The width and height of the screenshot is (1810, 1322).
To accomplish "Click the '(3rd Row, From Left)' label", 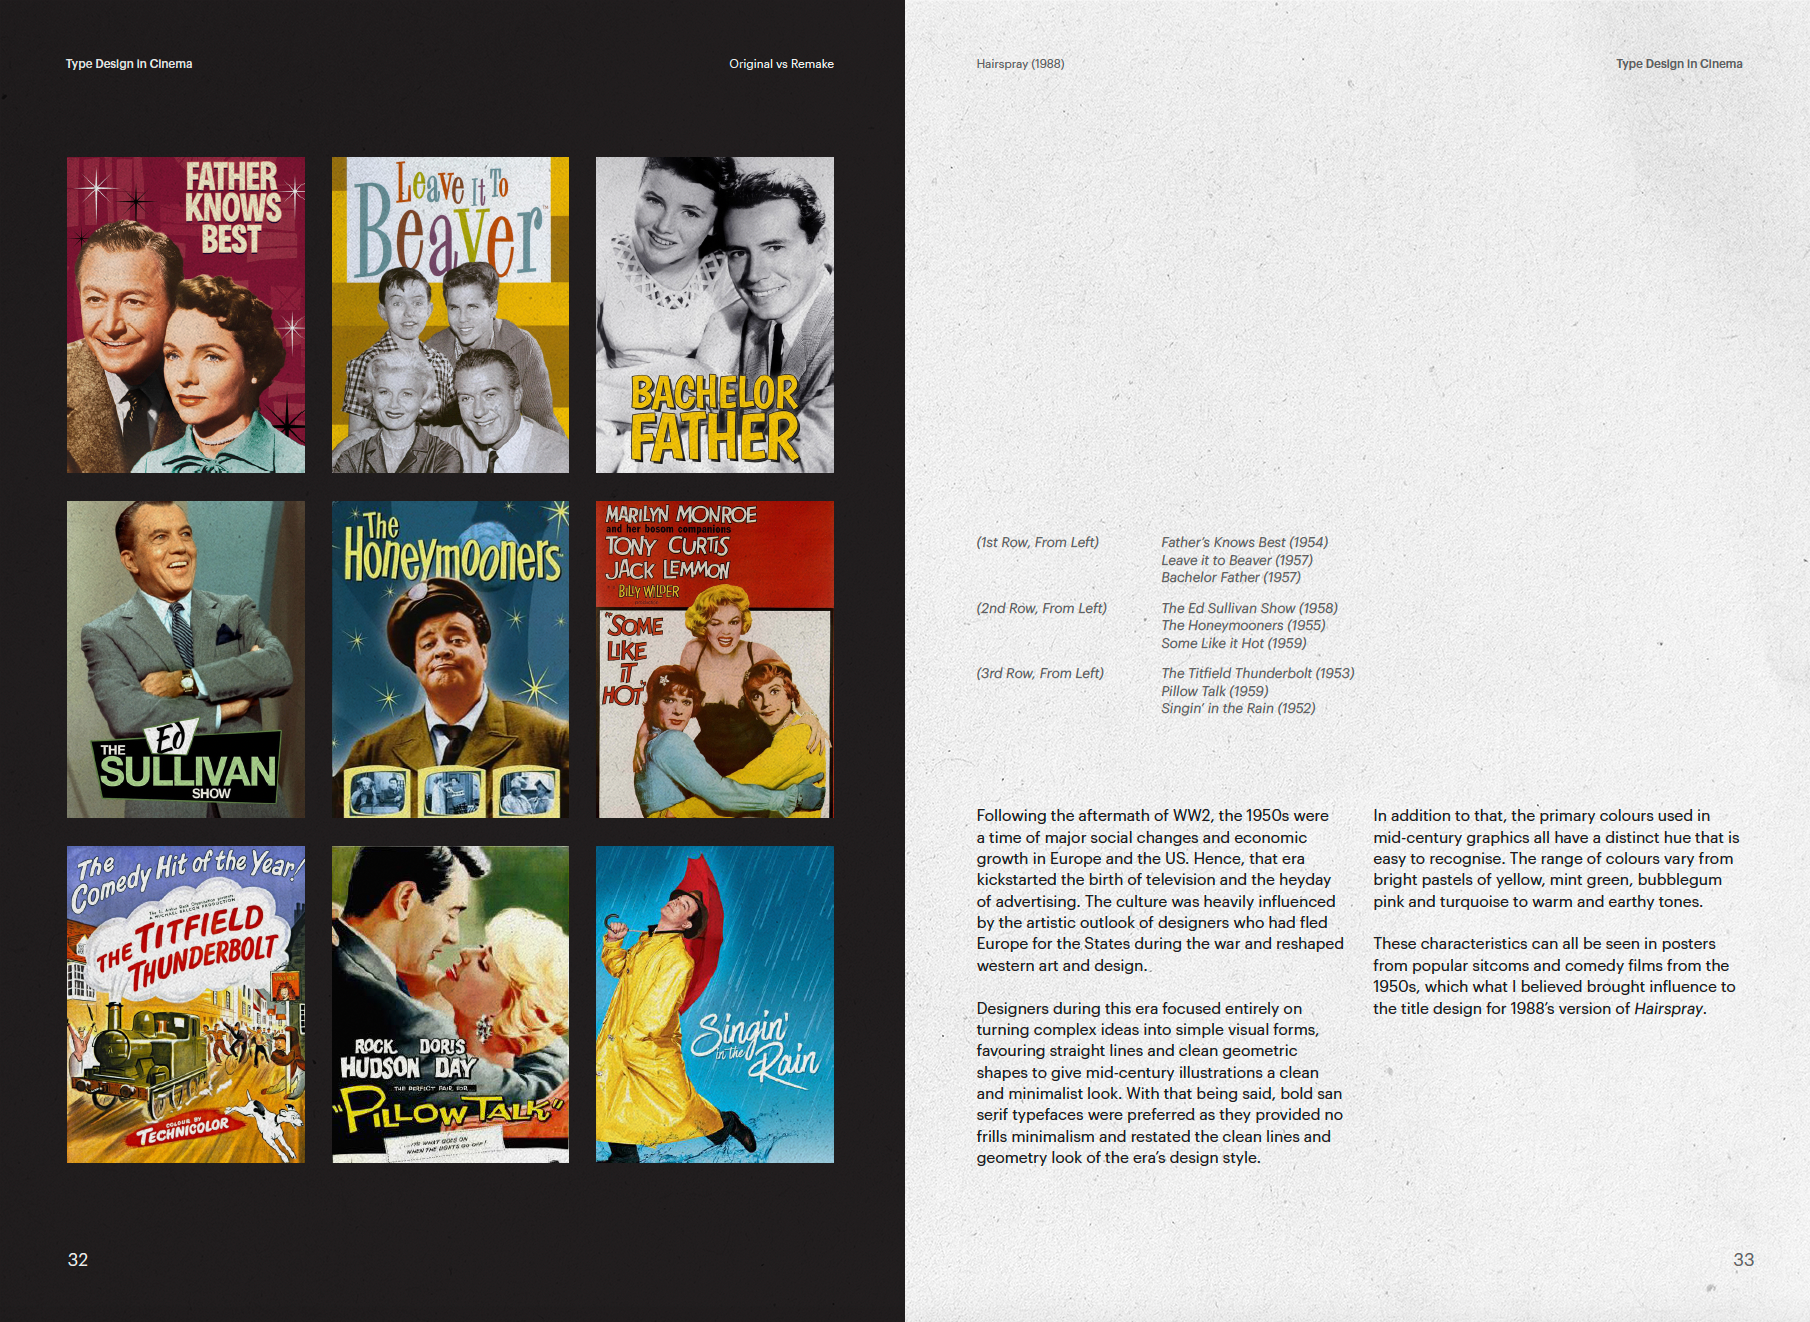I will [1040, 674].
